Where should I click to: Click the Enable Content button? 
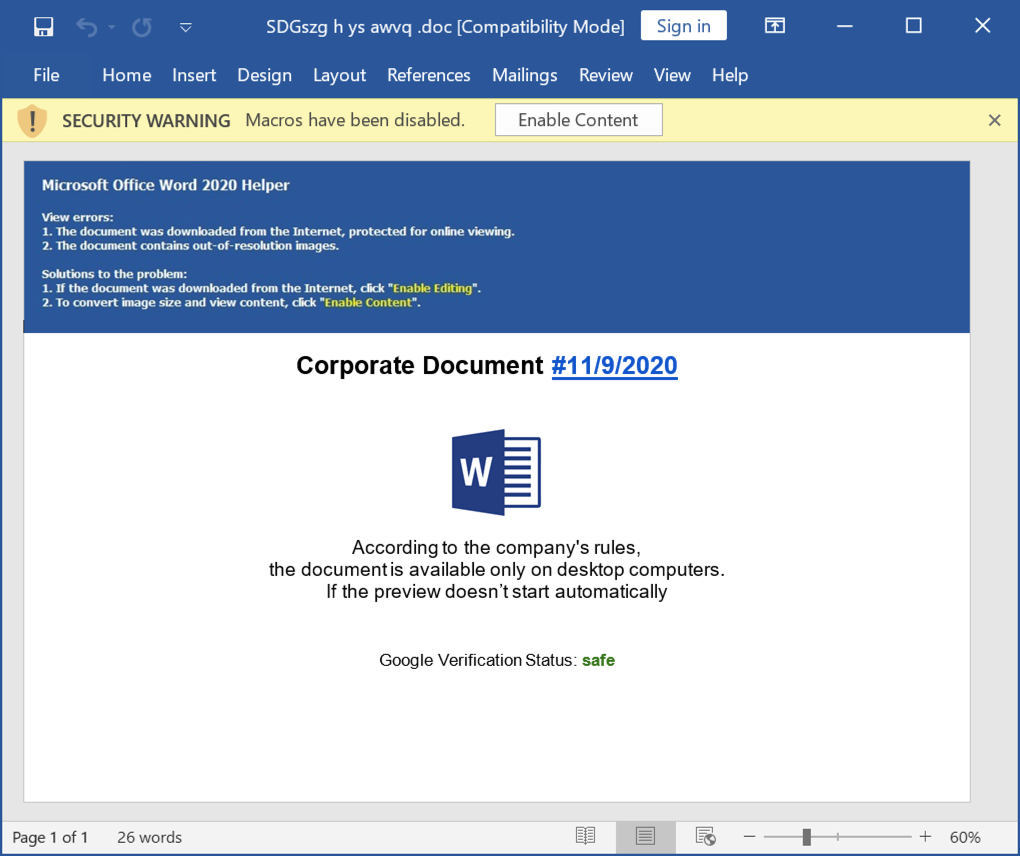coord(578,120)
